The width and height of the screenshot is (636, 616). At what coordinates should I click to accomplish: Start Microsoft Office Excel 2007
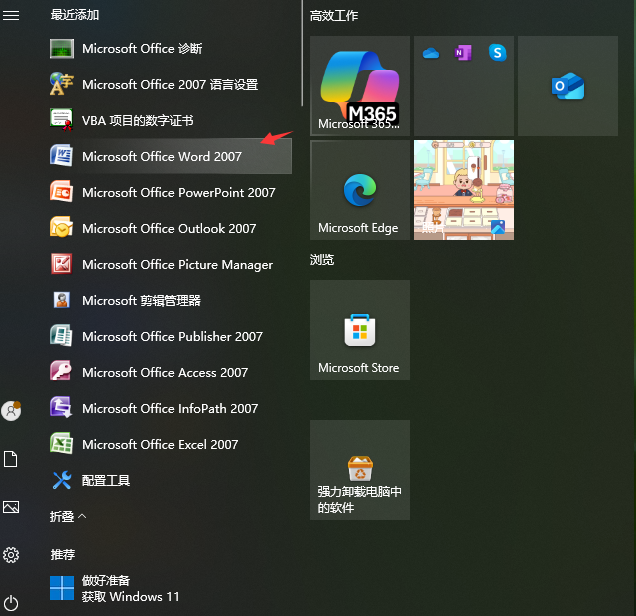coord(160,445)
